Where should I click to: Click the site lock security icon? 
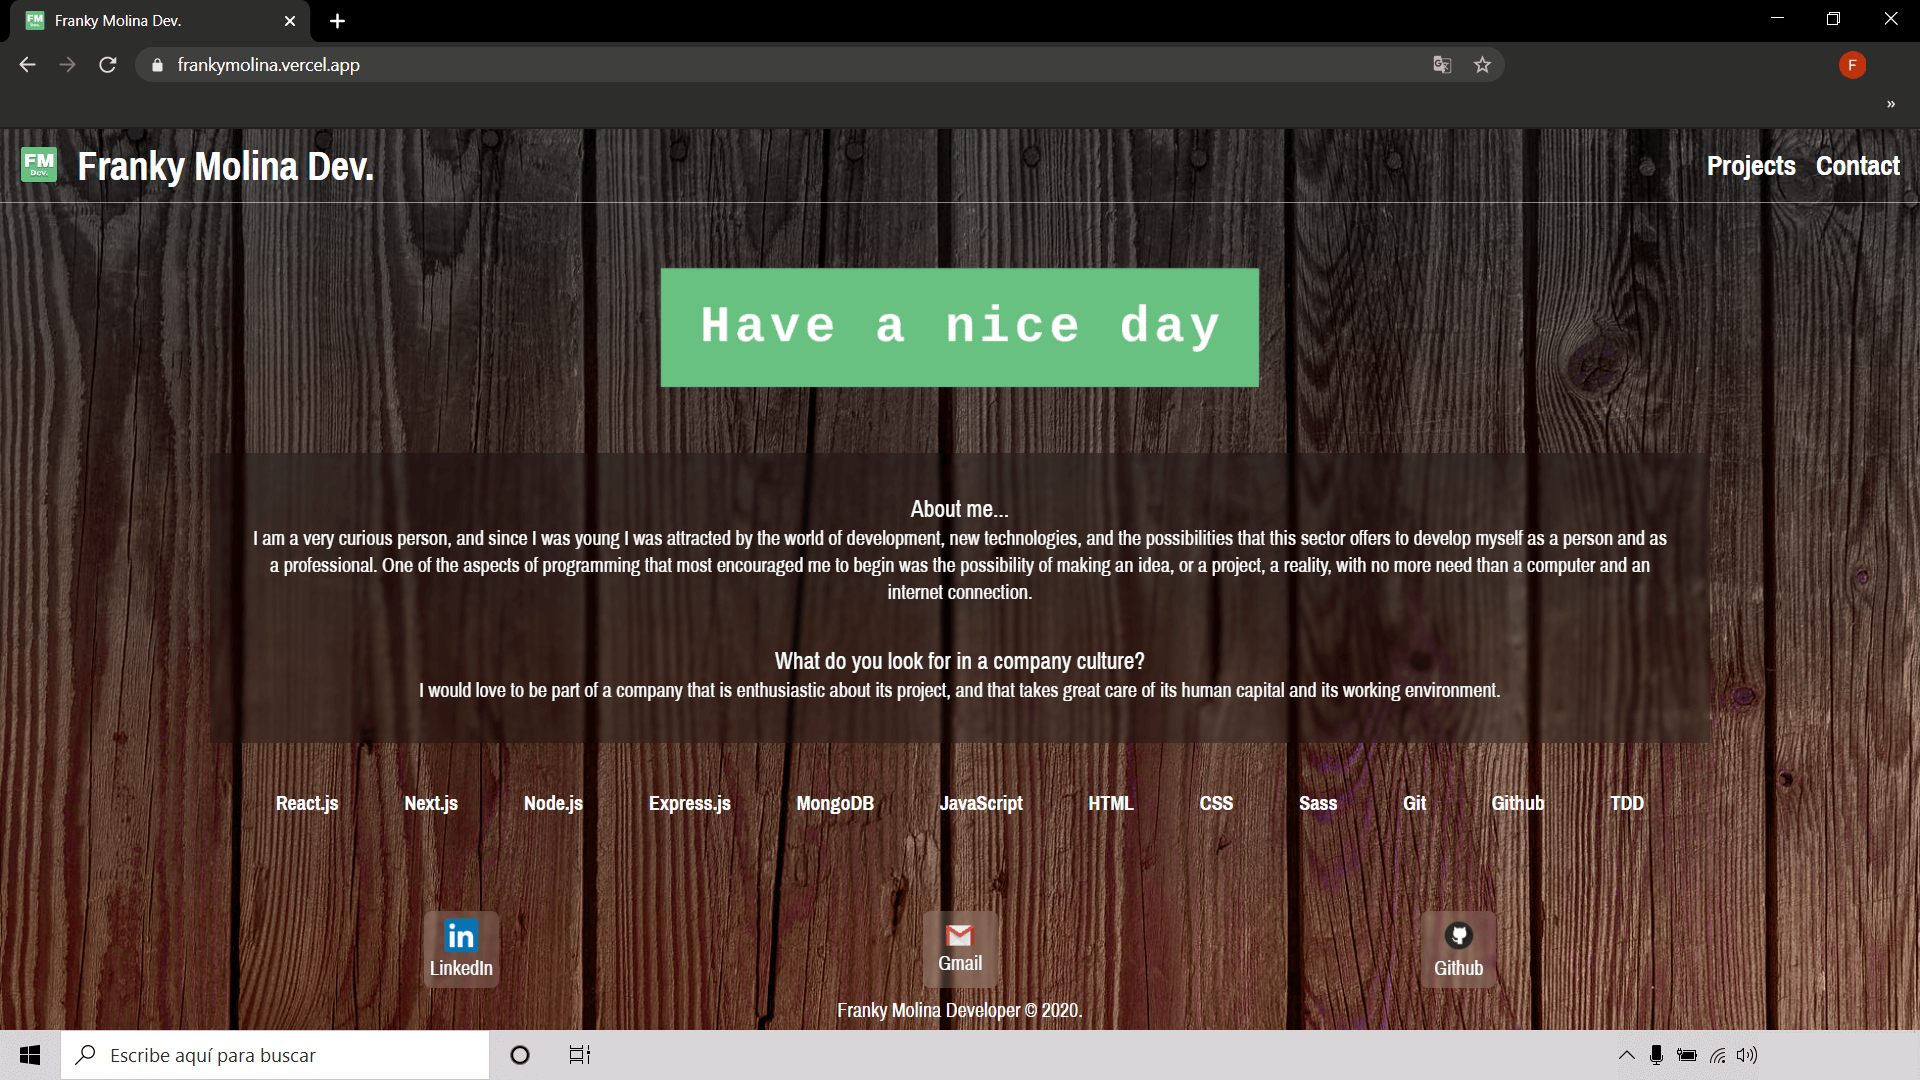[x=157, y=65]
